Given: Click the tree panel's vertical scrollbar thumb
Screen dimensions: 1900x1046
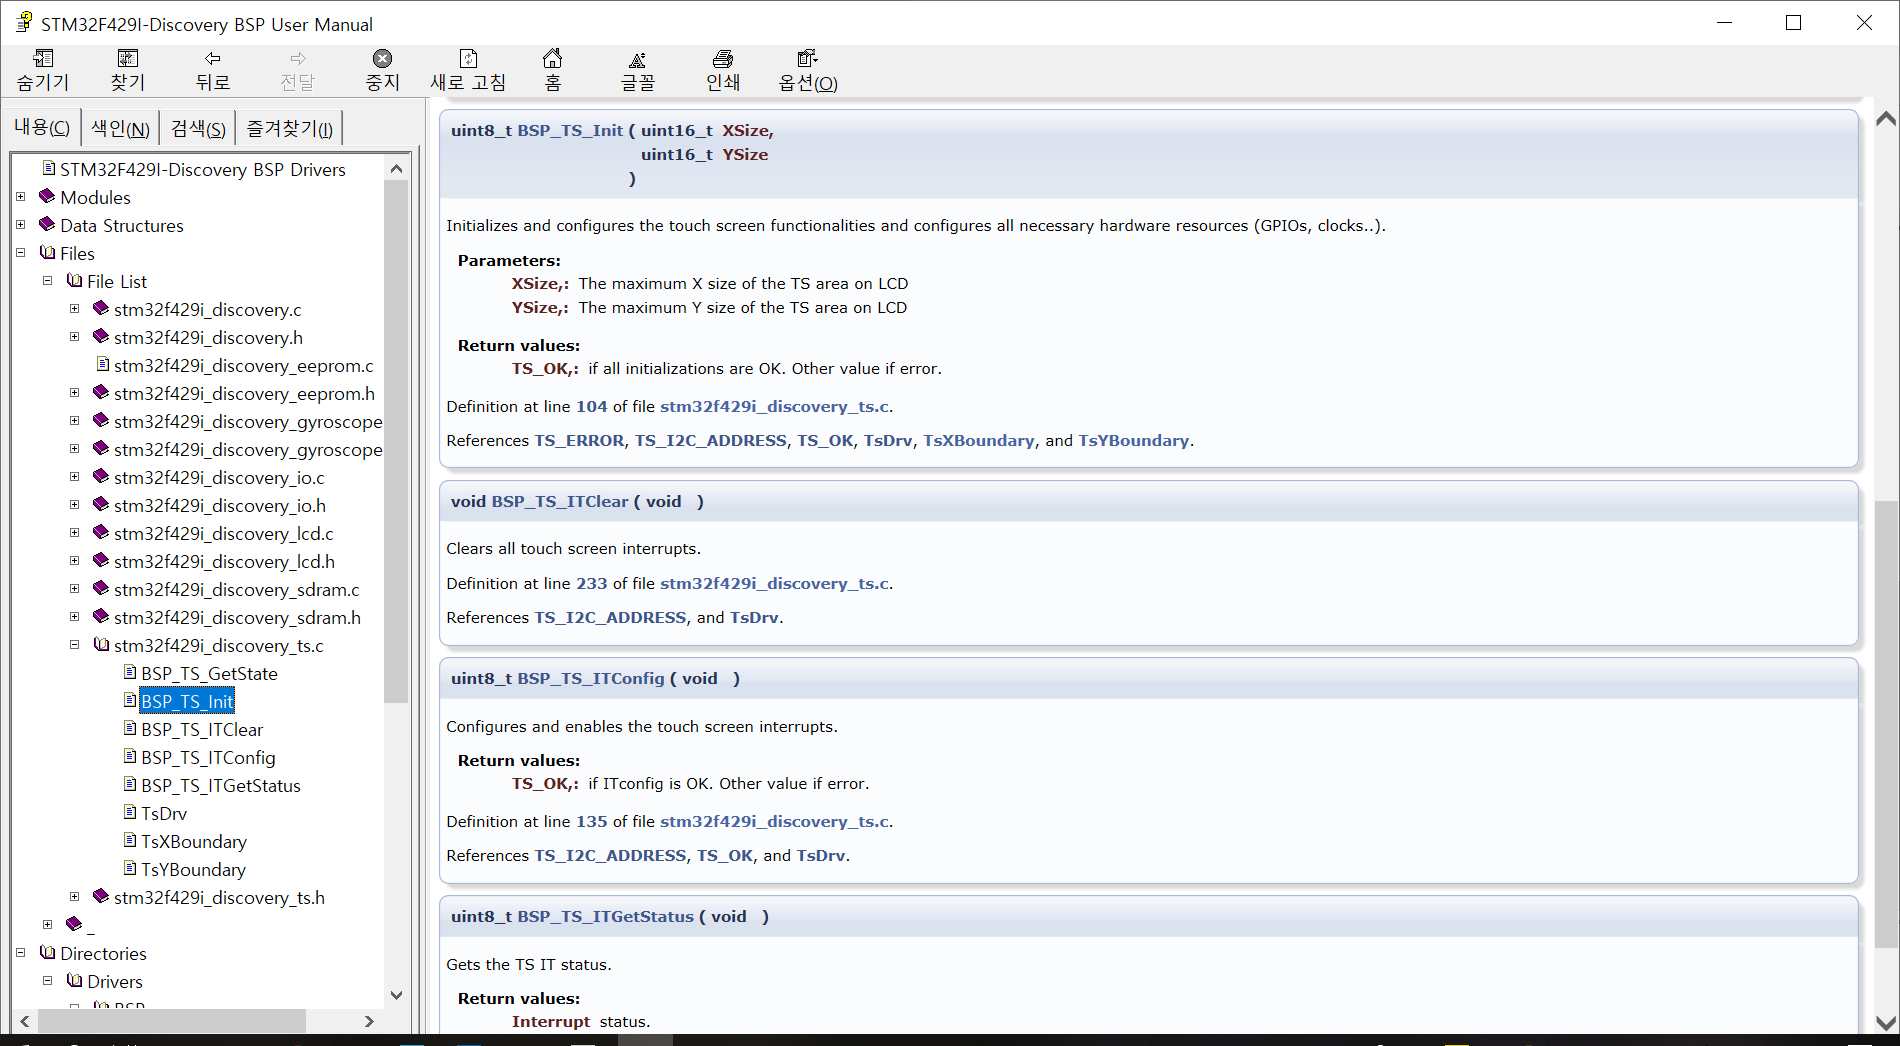Looking at the screenshot, I should coord(396,441).
